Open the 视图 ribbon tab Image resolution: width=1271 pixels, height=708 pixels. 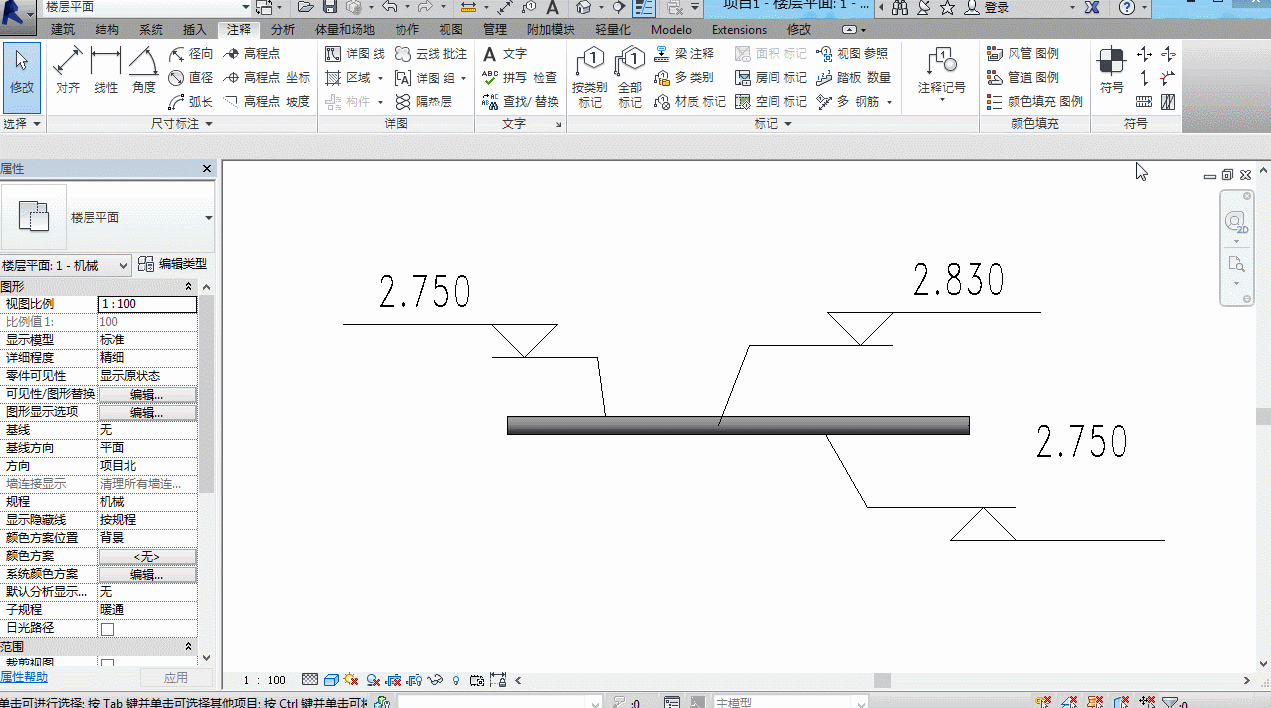(x=451, y=30)
